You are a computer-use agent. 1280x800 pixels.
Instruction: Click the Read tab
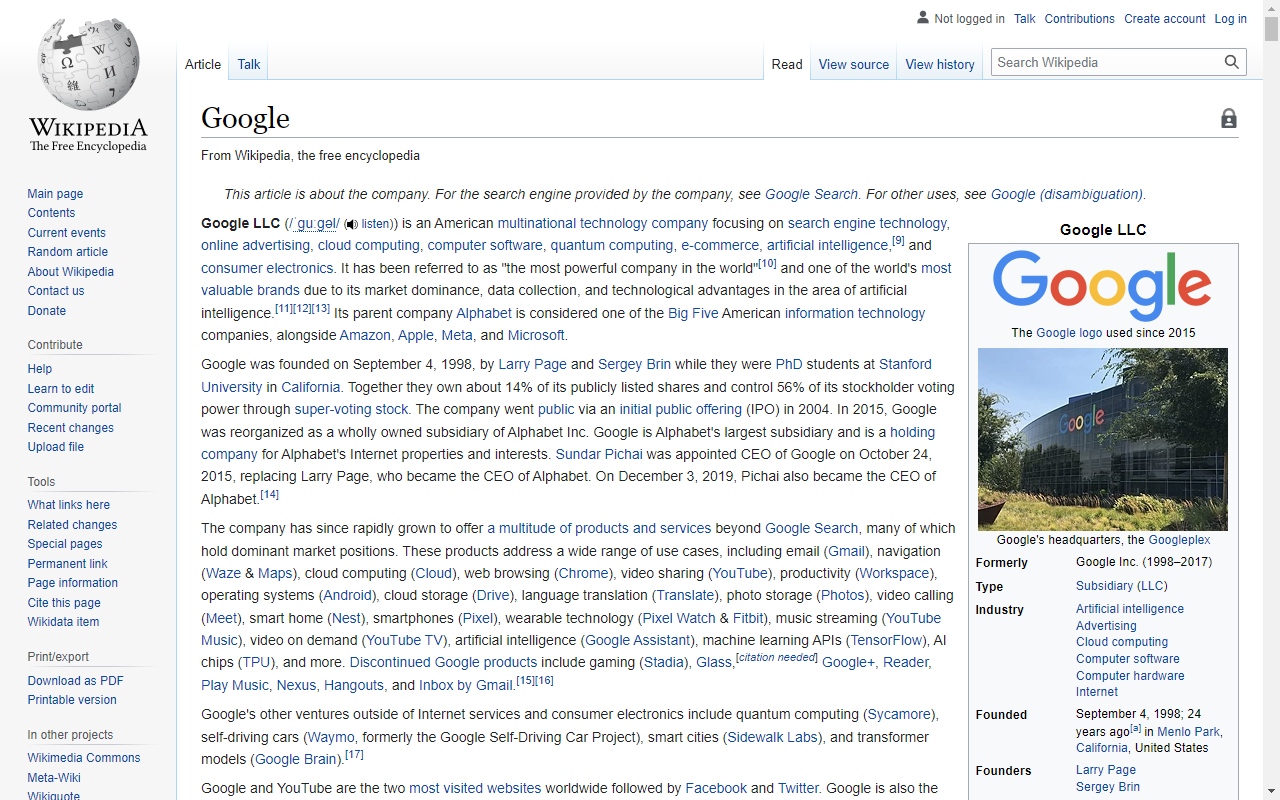[x=787, y=64]
